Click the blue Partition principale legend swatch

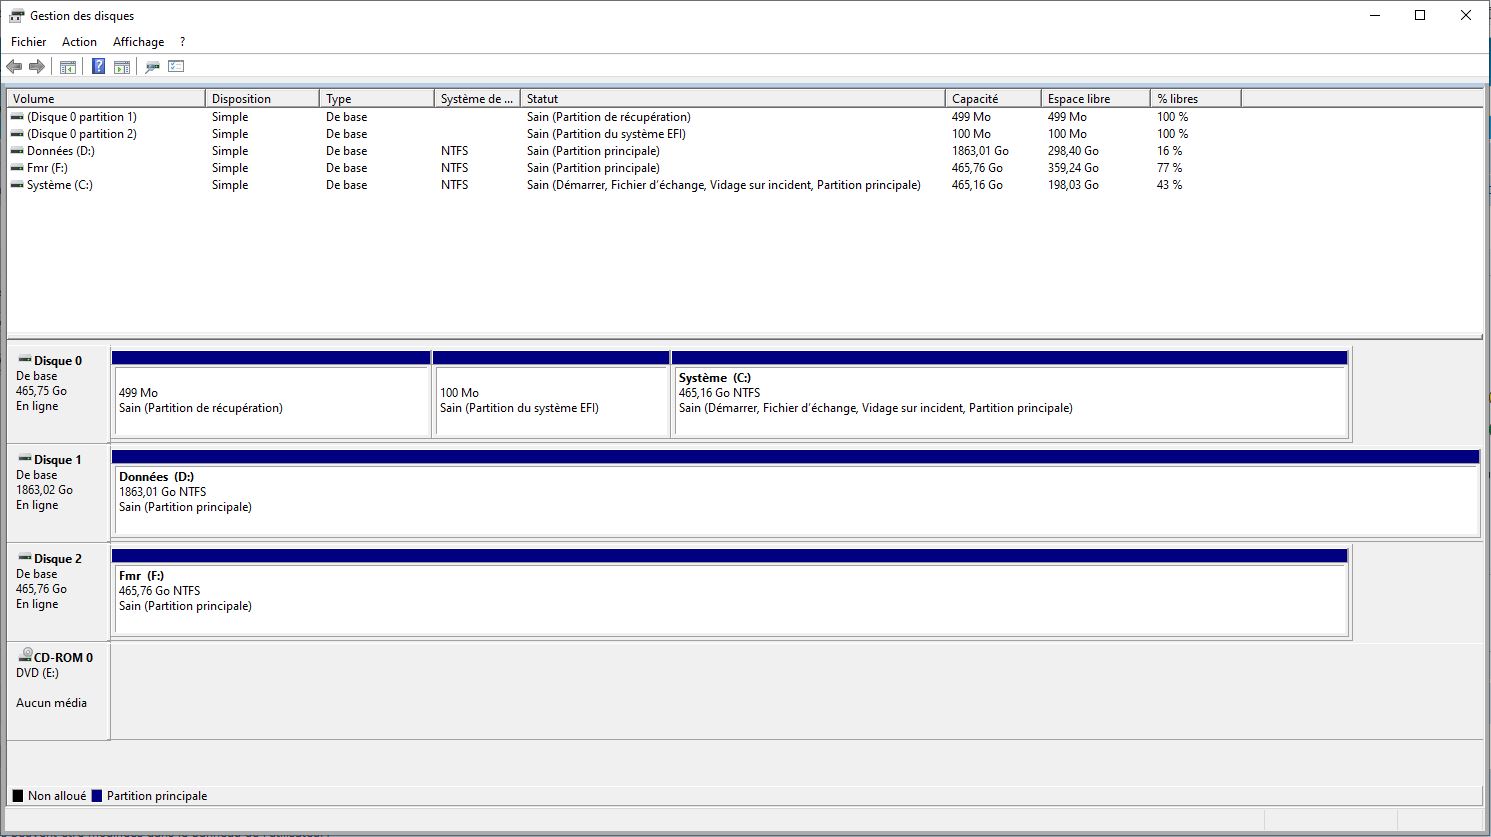point(97,796)
